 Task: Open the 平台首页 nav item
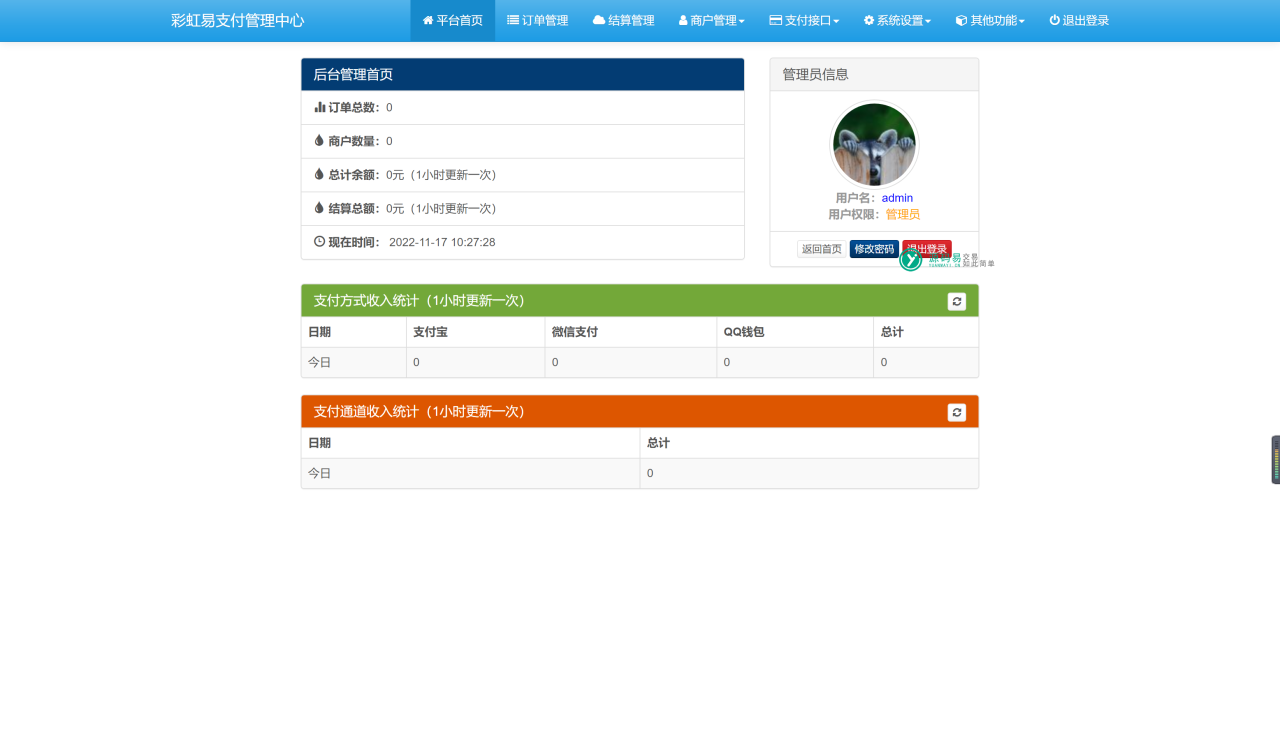[452, 20]
